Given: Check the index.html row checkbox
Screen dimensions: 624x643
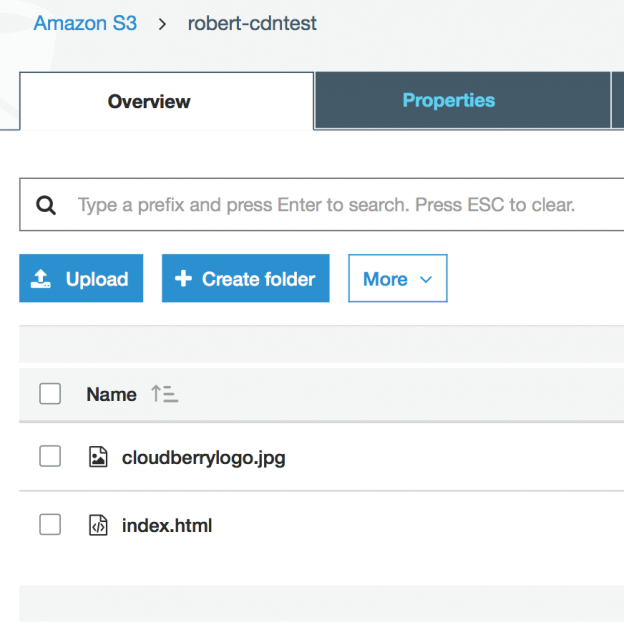Looking at the screenshot, I should click(50, 524).
